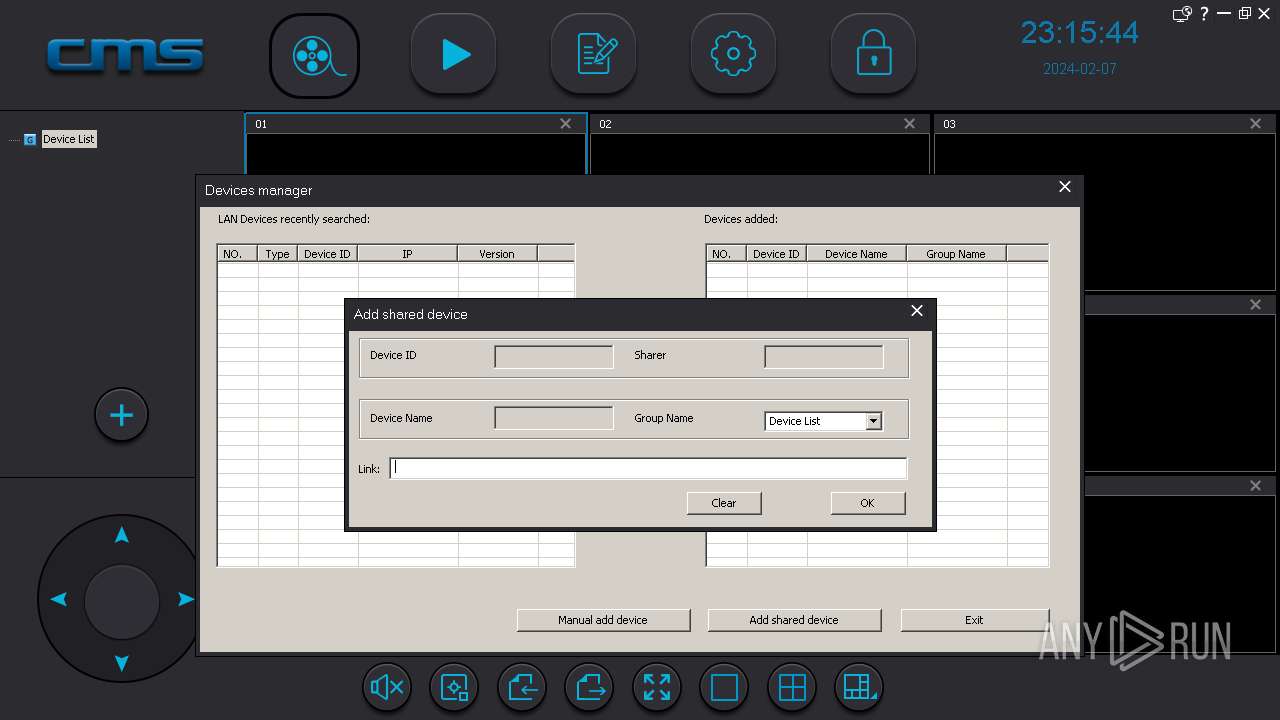Open the Group Name dropdown

(873, 421)
